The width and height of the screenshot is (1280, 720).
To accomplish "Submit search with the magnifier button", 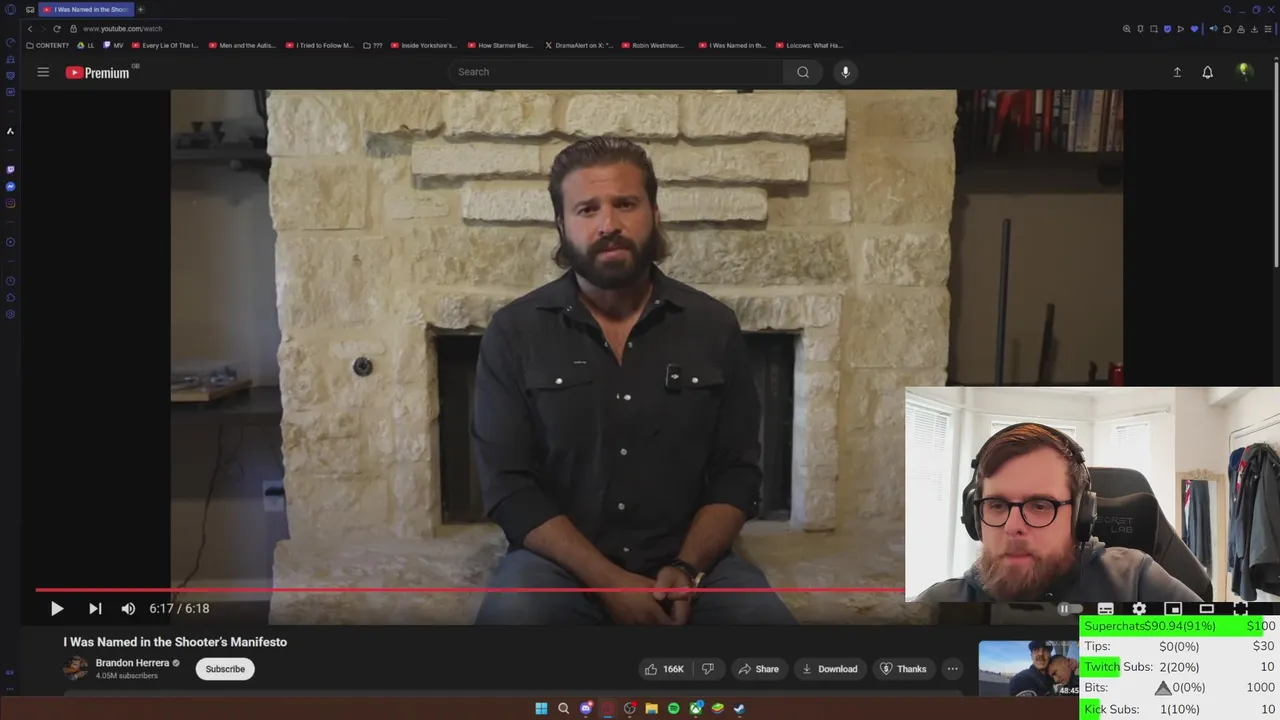I will click(x=803, y=72).
